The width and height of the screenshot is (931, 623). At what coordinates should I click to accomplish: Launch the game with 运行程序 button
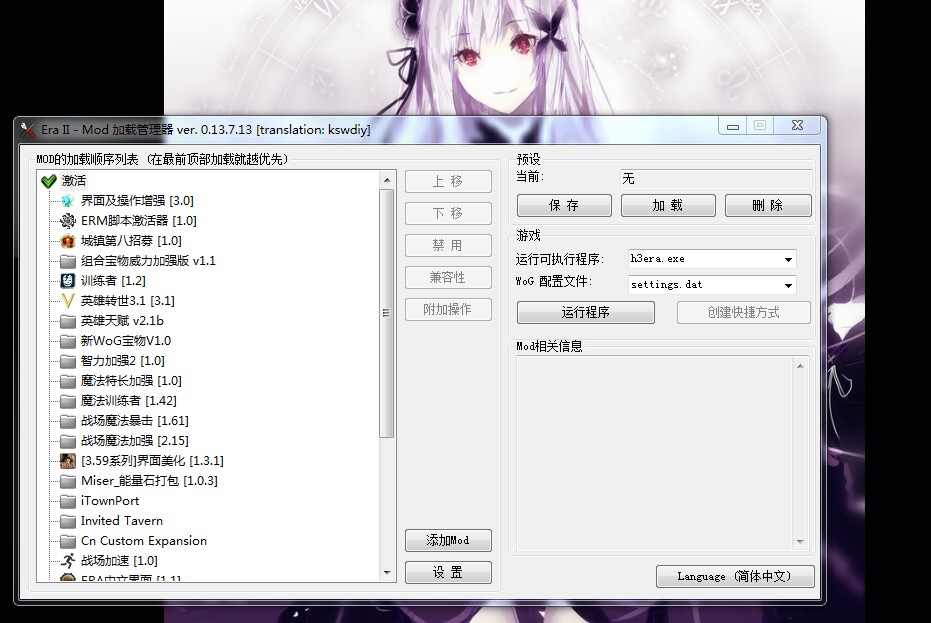585,312
